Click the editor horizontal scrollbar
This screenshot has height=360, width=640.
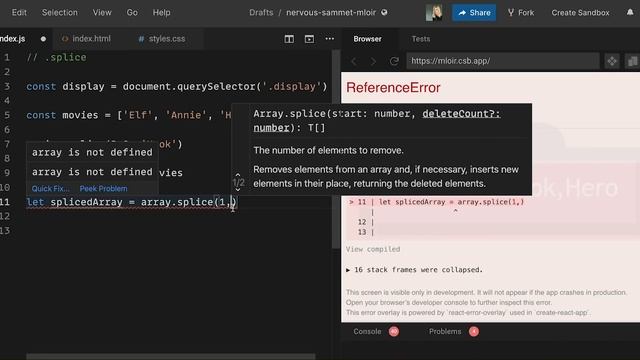click(x=171, y=356)
